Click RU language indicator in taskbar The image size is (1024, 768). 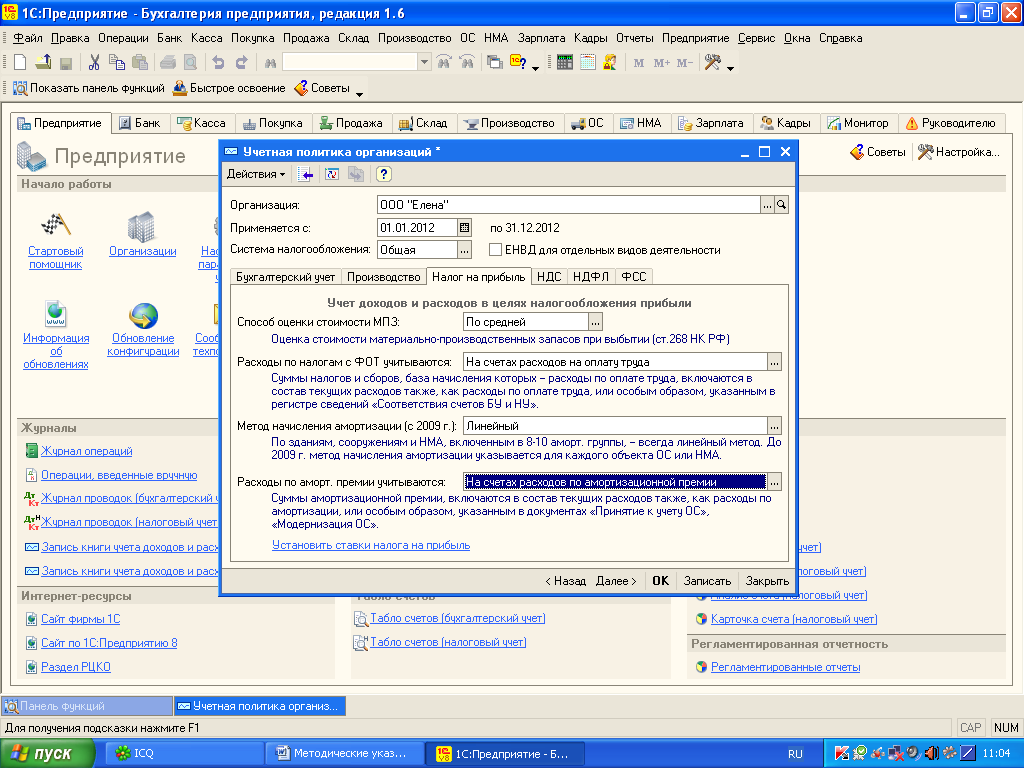(795, 754)
